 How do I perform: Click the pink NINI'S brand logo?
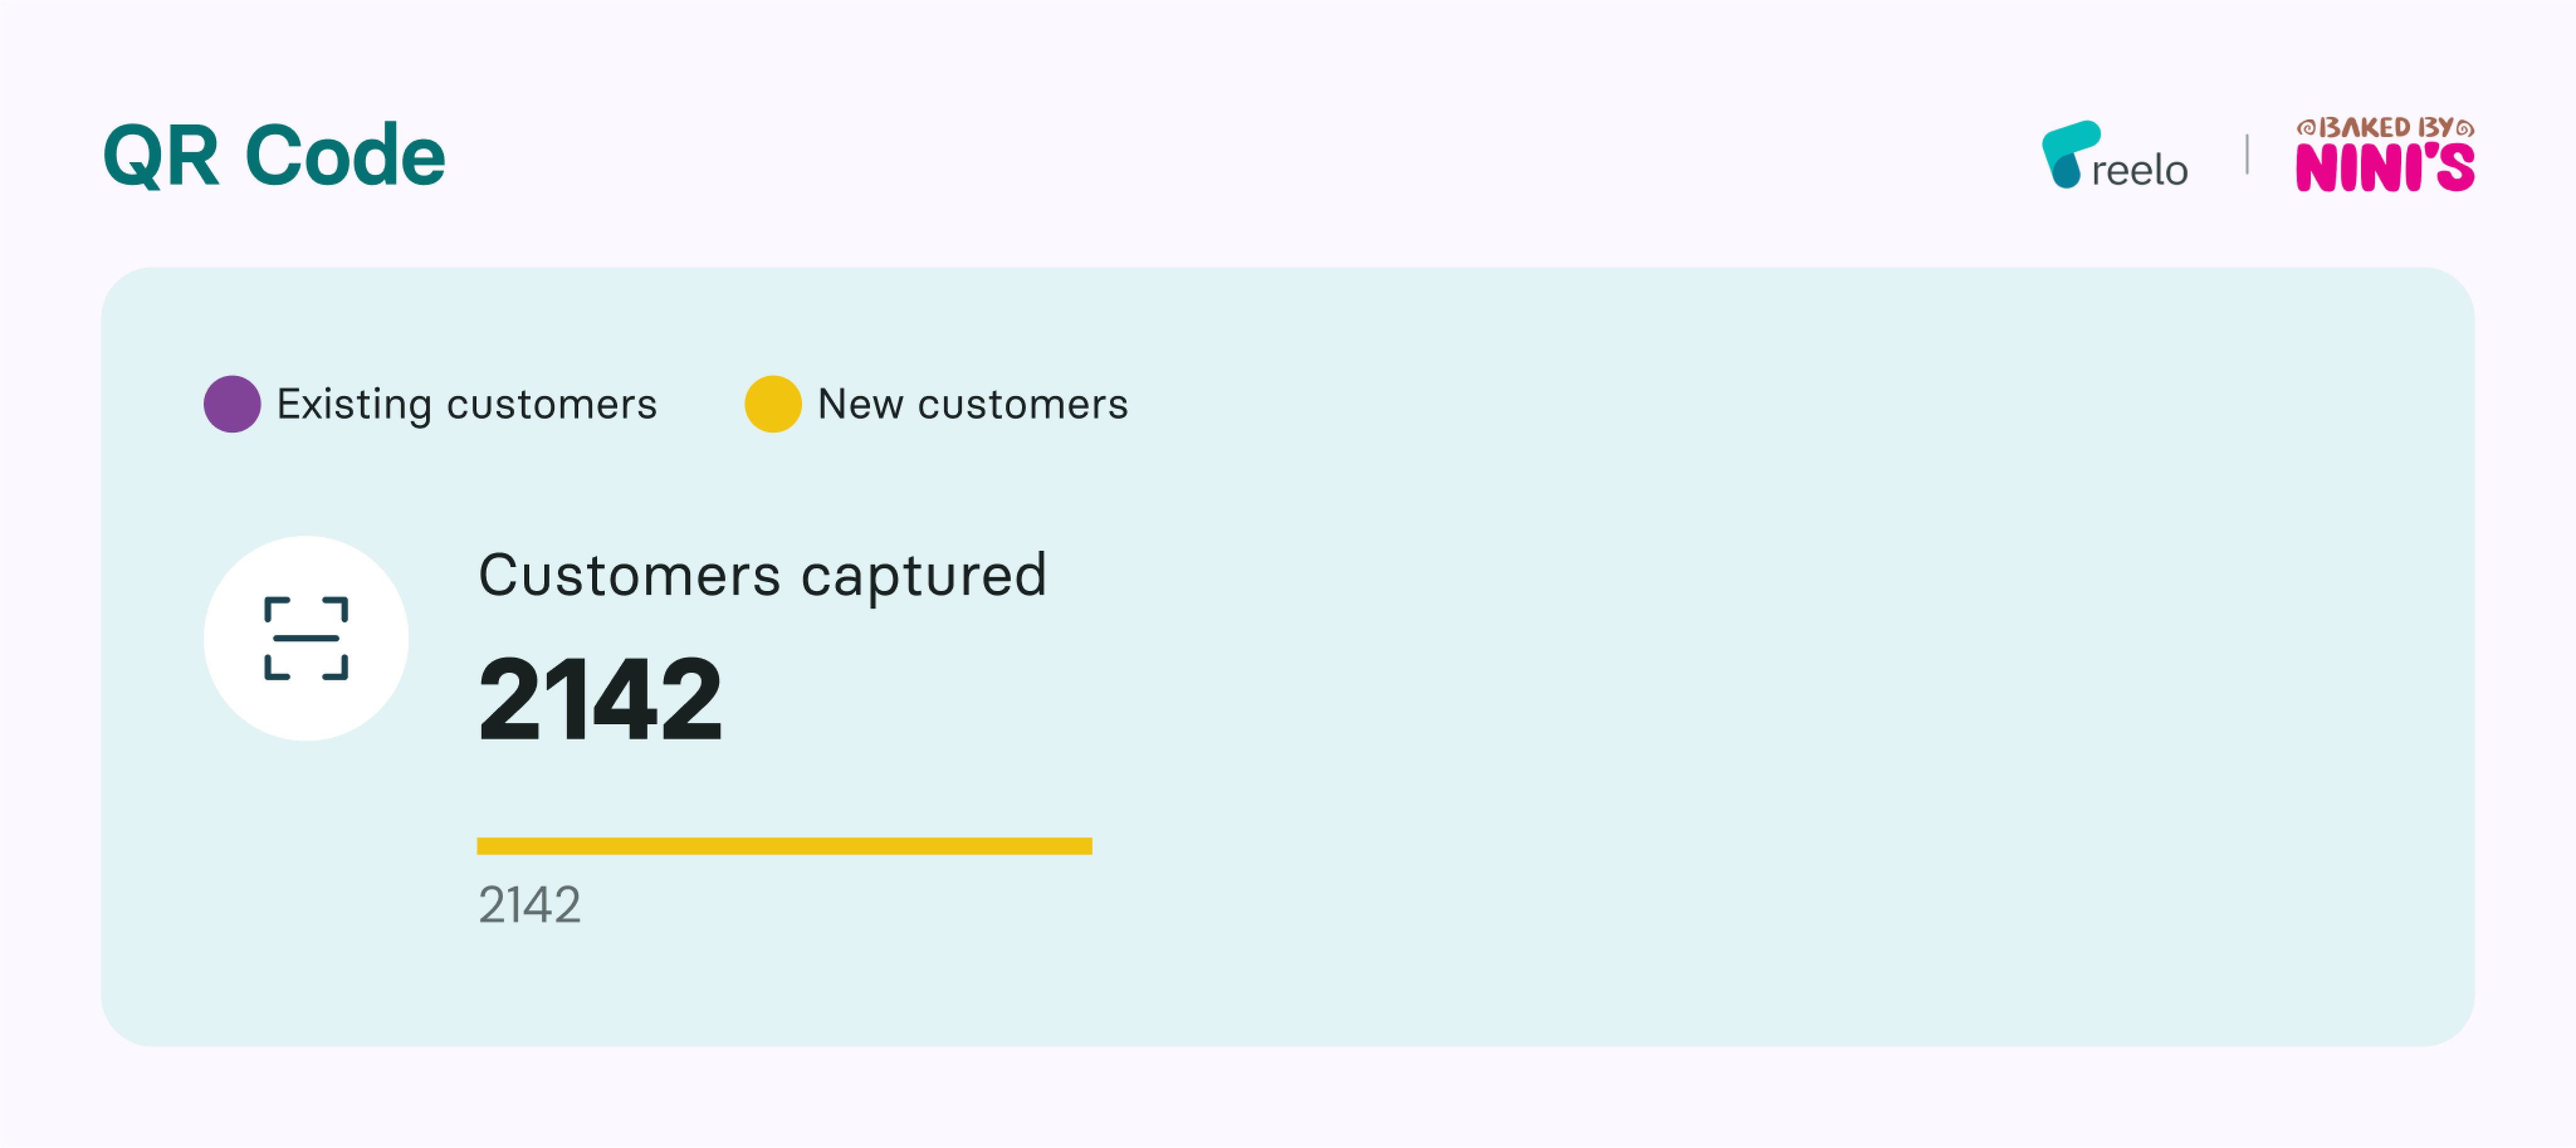[x=2385, y=167]
